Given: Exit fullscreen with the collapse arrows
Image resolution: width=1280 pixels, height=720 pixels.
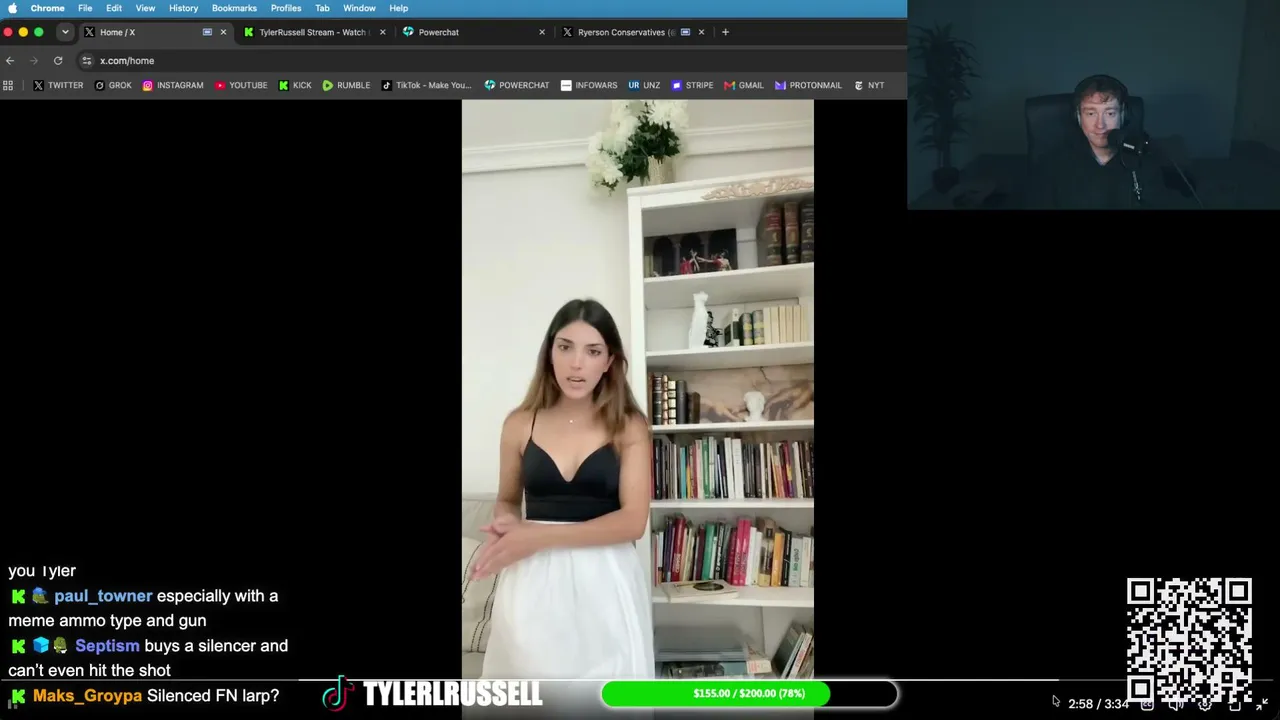Looking at the screenshot, I should pyautogui.click(x=1262, y=704).
